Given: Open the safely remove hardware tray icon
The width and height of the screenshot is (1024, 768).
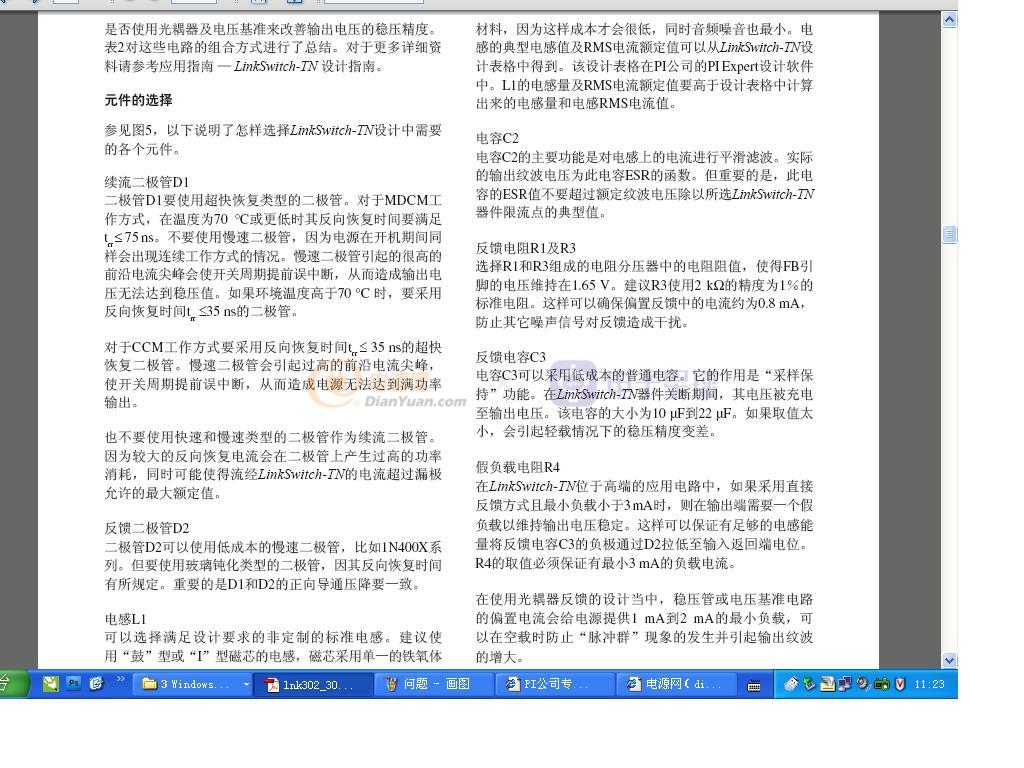Looking at the screenshot, I should click(x=810, y=684).
